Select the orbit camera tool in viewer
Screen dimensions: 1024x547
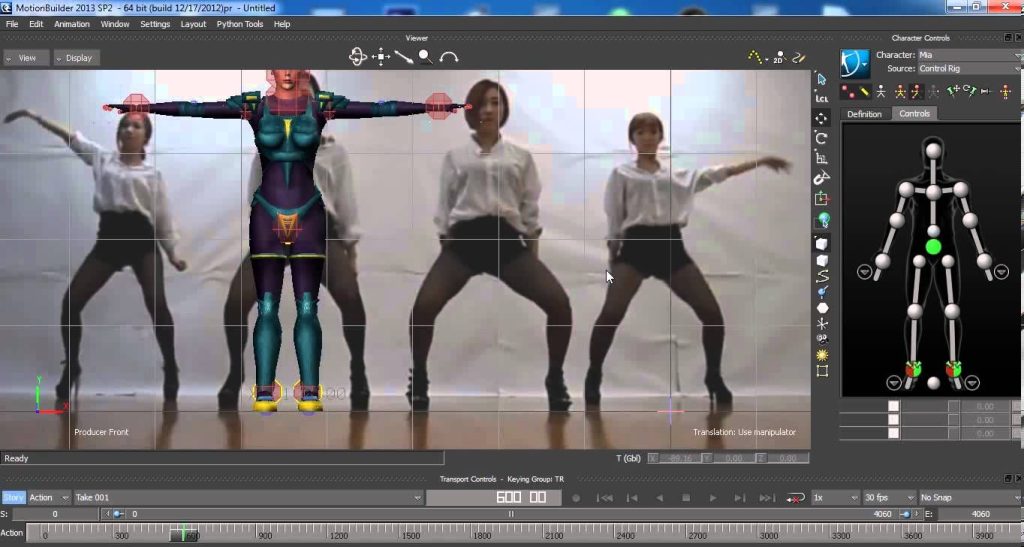[x=358, y=57]
